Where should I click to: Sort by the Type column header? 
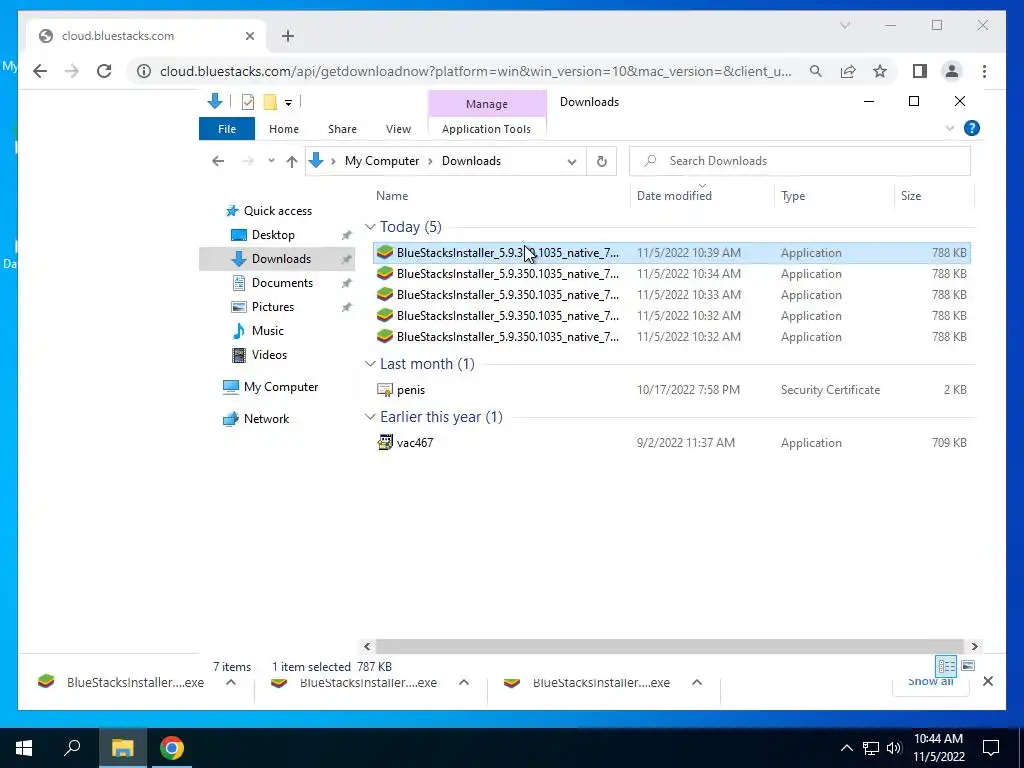pyautogui.click(x=793, y=196)
